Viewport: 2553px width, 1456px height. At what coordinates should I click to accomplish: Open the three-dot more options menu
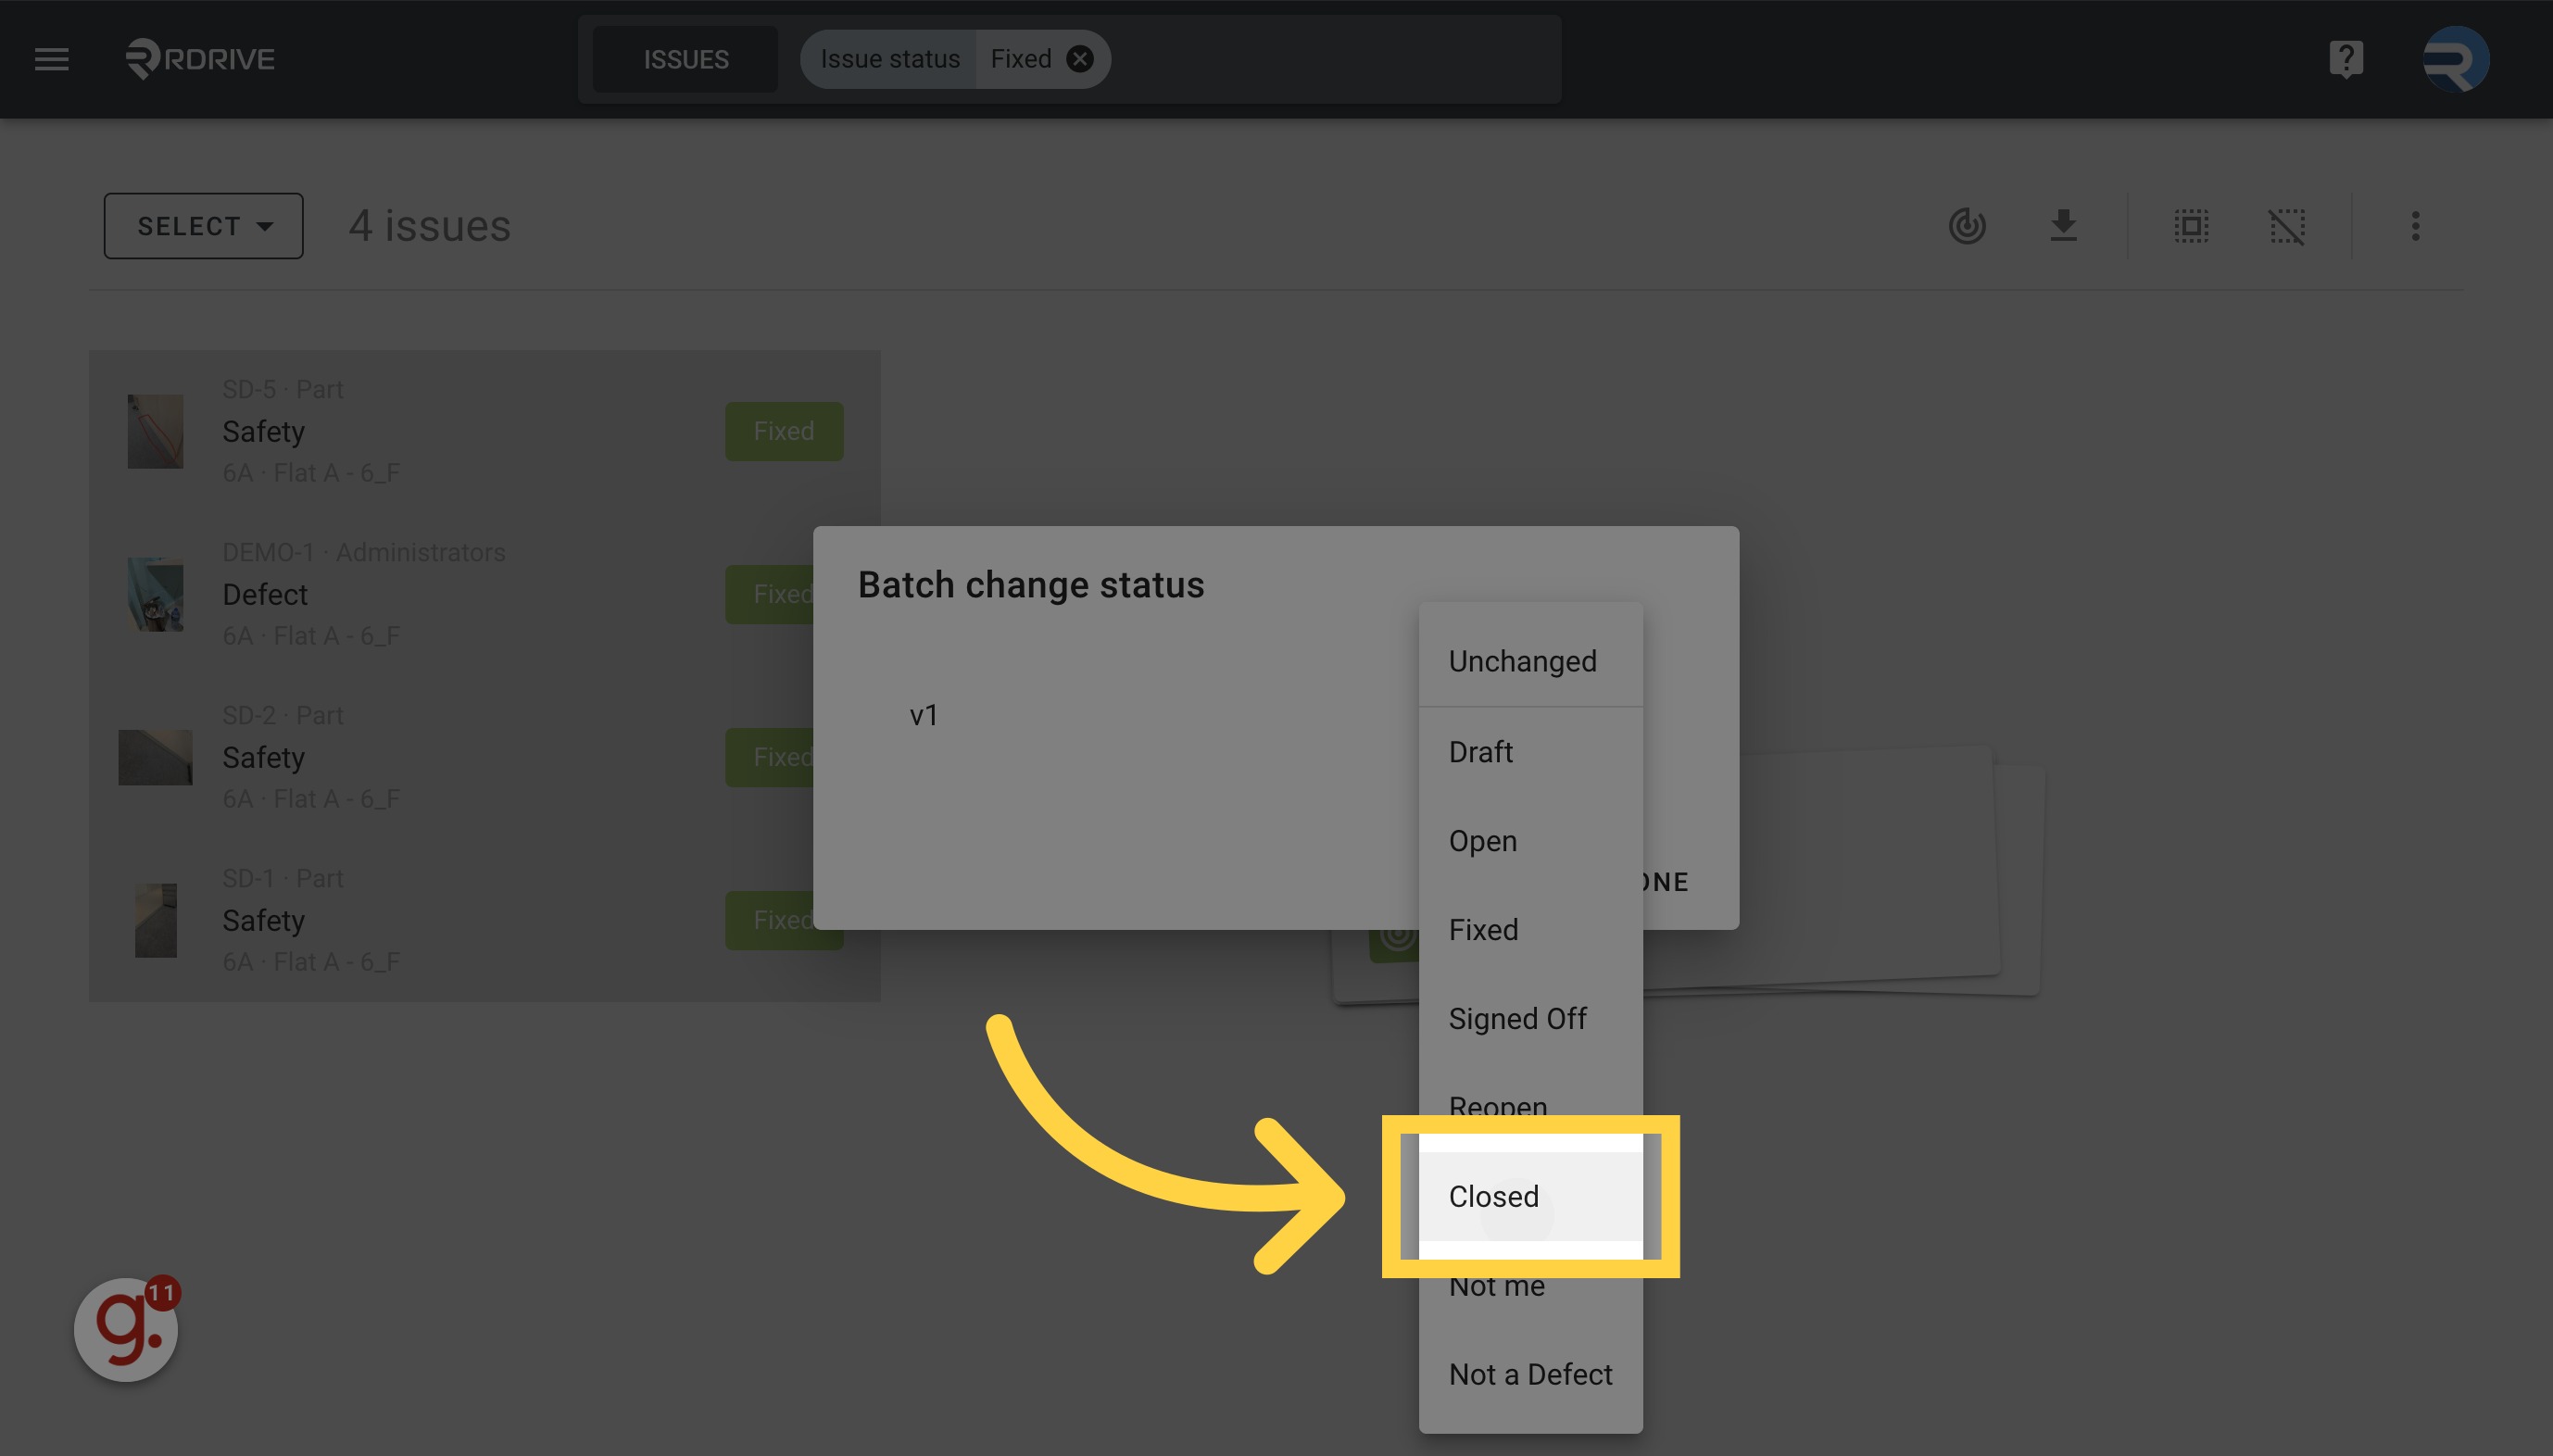click(x=2414, y=226)
